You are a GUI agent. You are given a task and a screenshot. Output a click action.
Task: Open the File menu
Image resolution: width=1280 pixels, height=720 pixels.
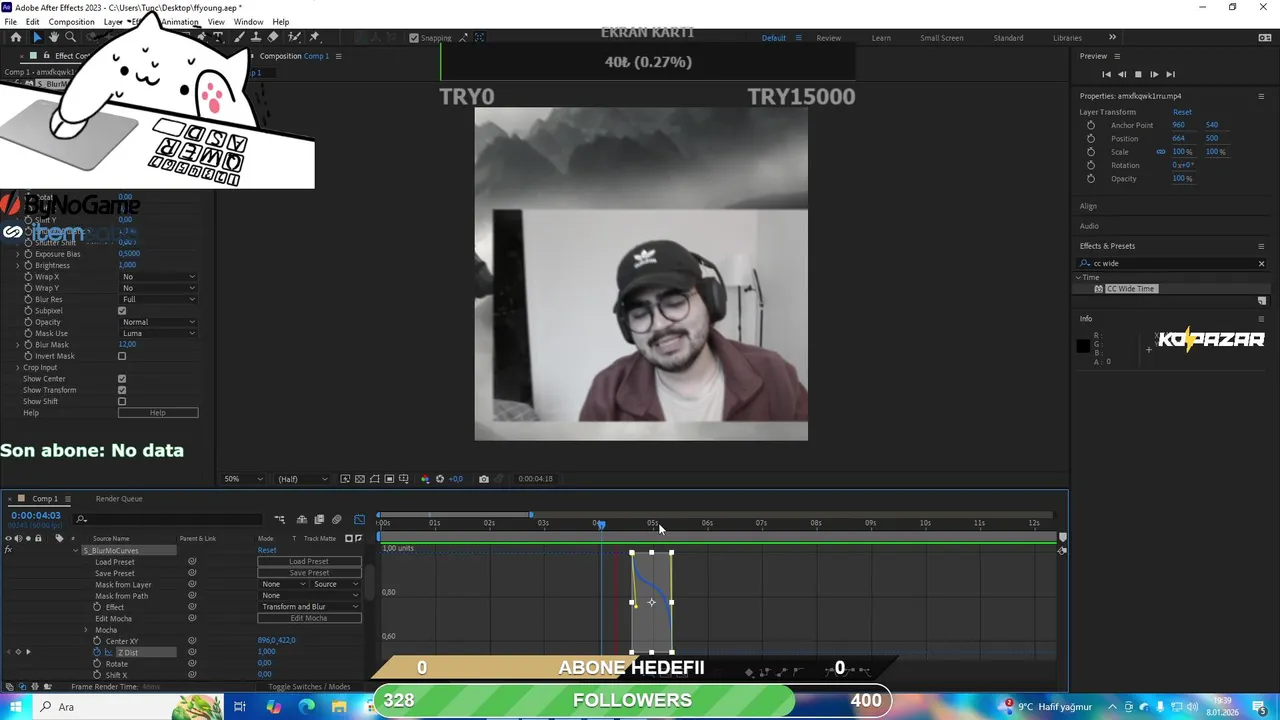[10, 22]
